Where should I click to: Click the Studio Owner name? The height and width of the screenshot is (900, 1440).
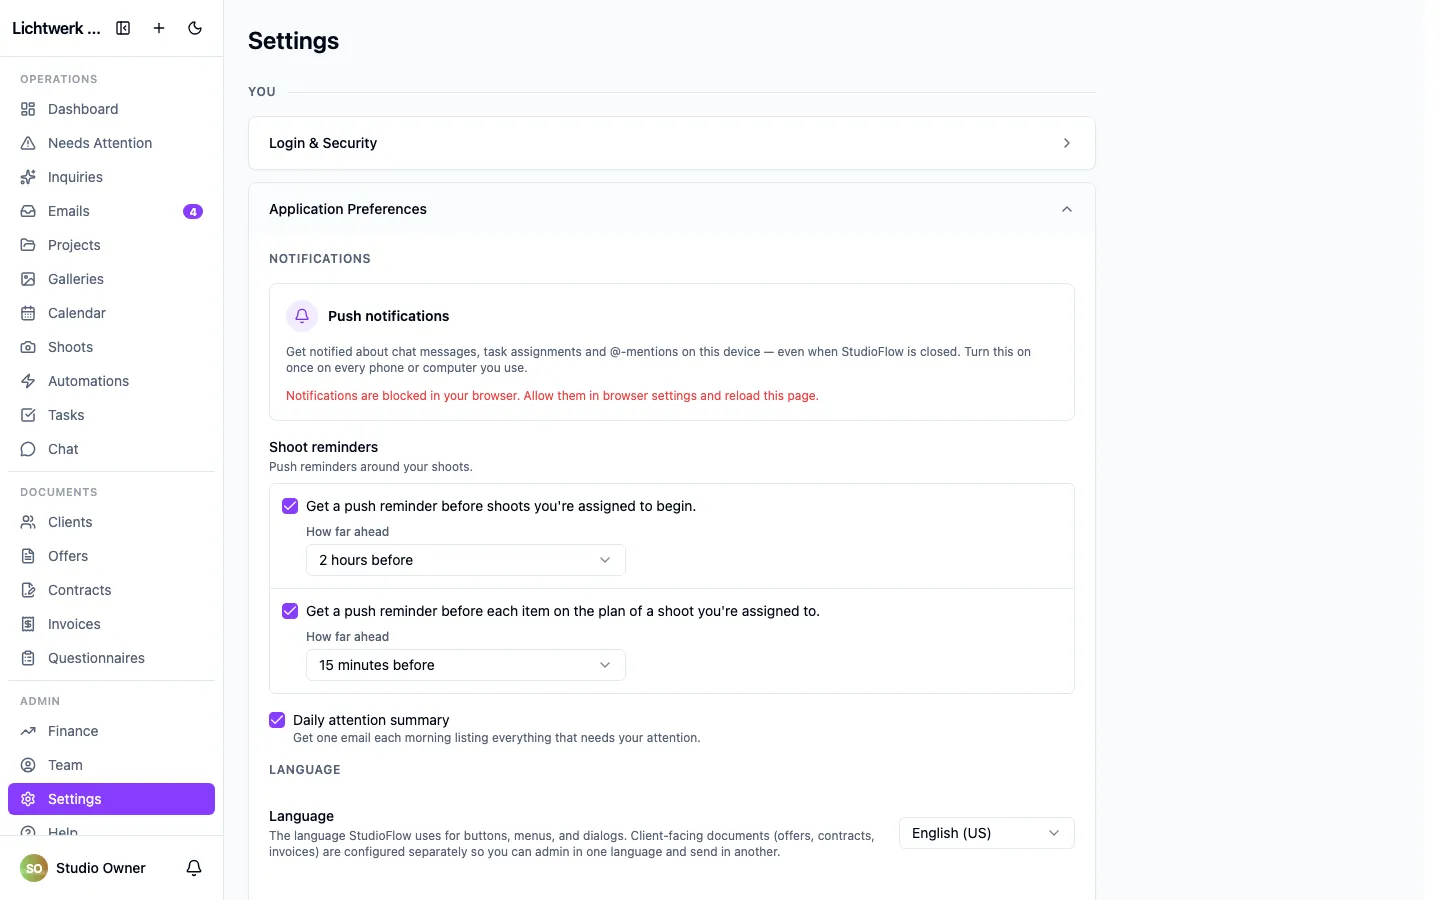tap(101, 868)
